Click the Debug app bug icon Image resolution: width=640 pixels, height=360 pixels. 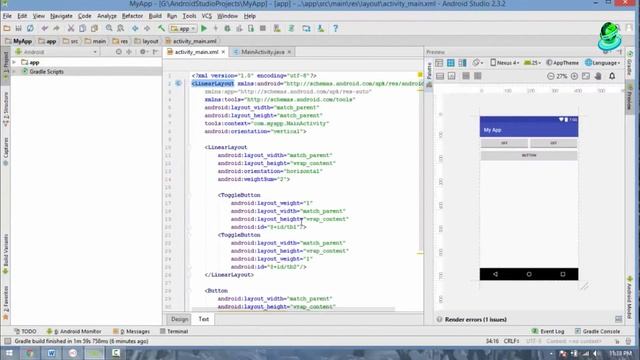(x=227, y=29)
